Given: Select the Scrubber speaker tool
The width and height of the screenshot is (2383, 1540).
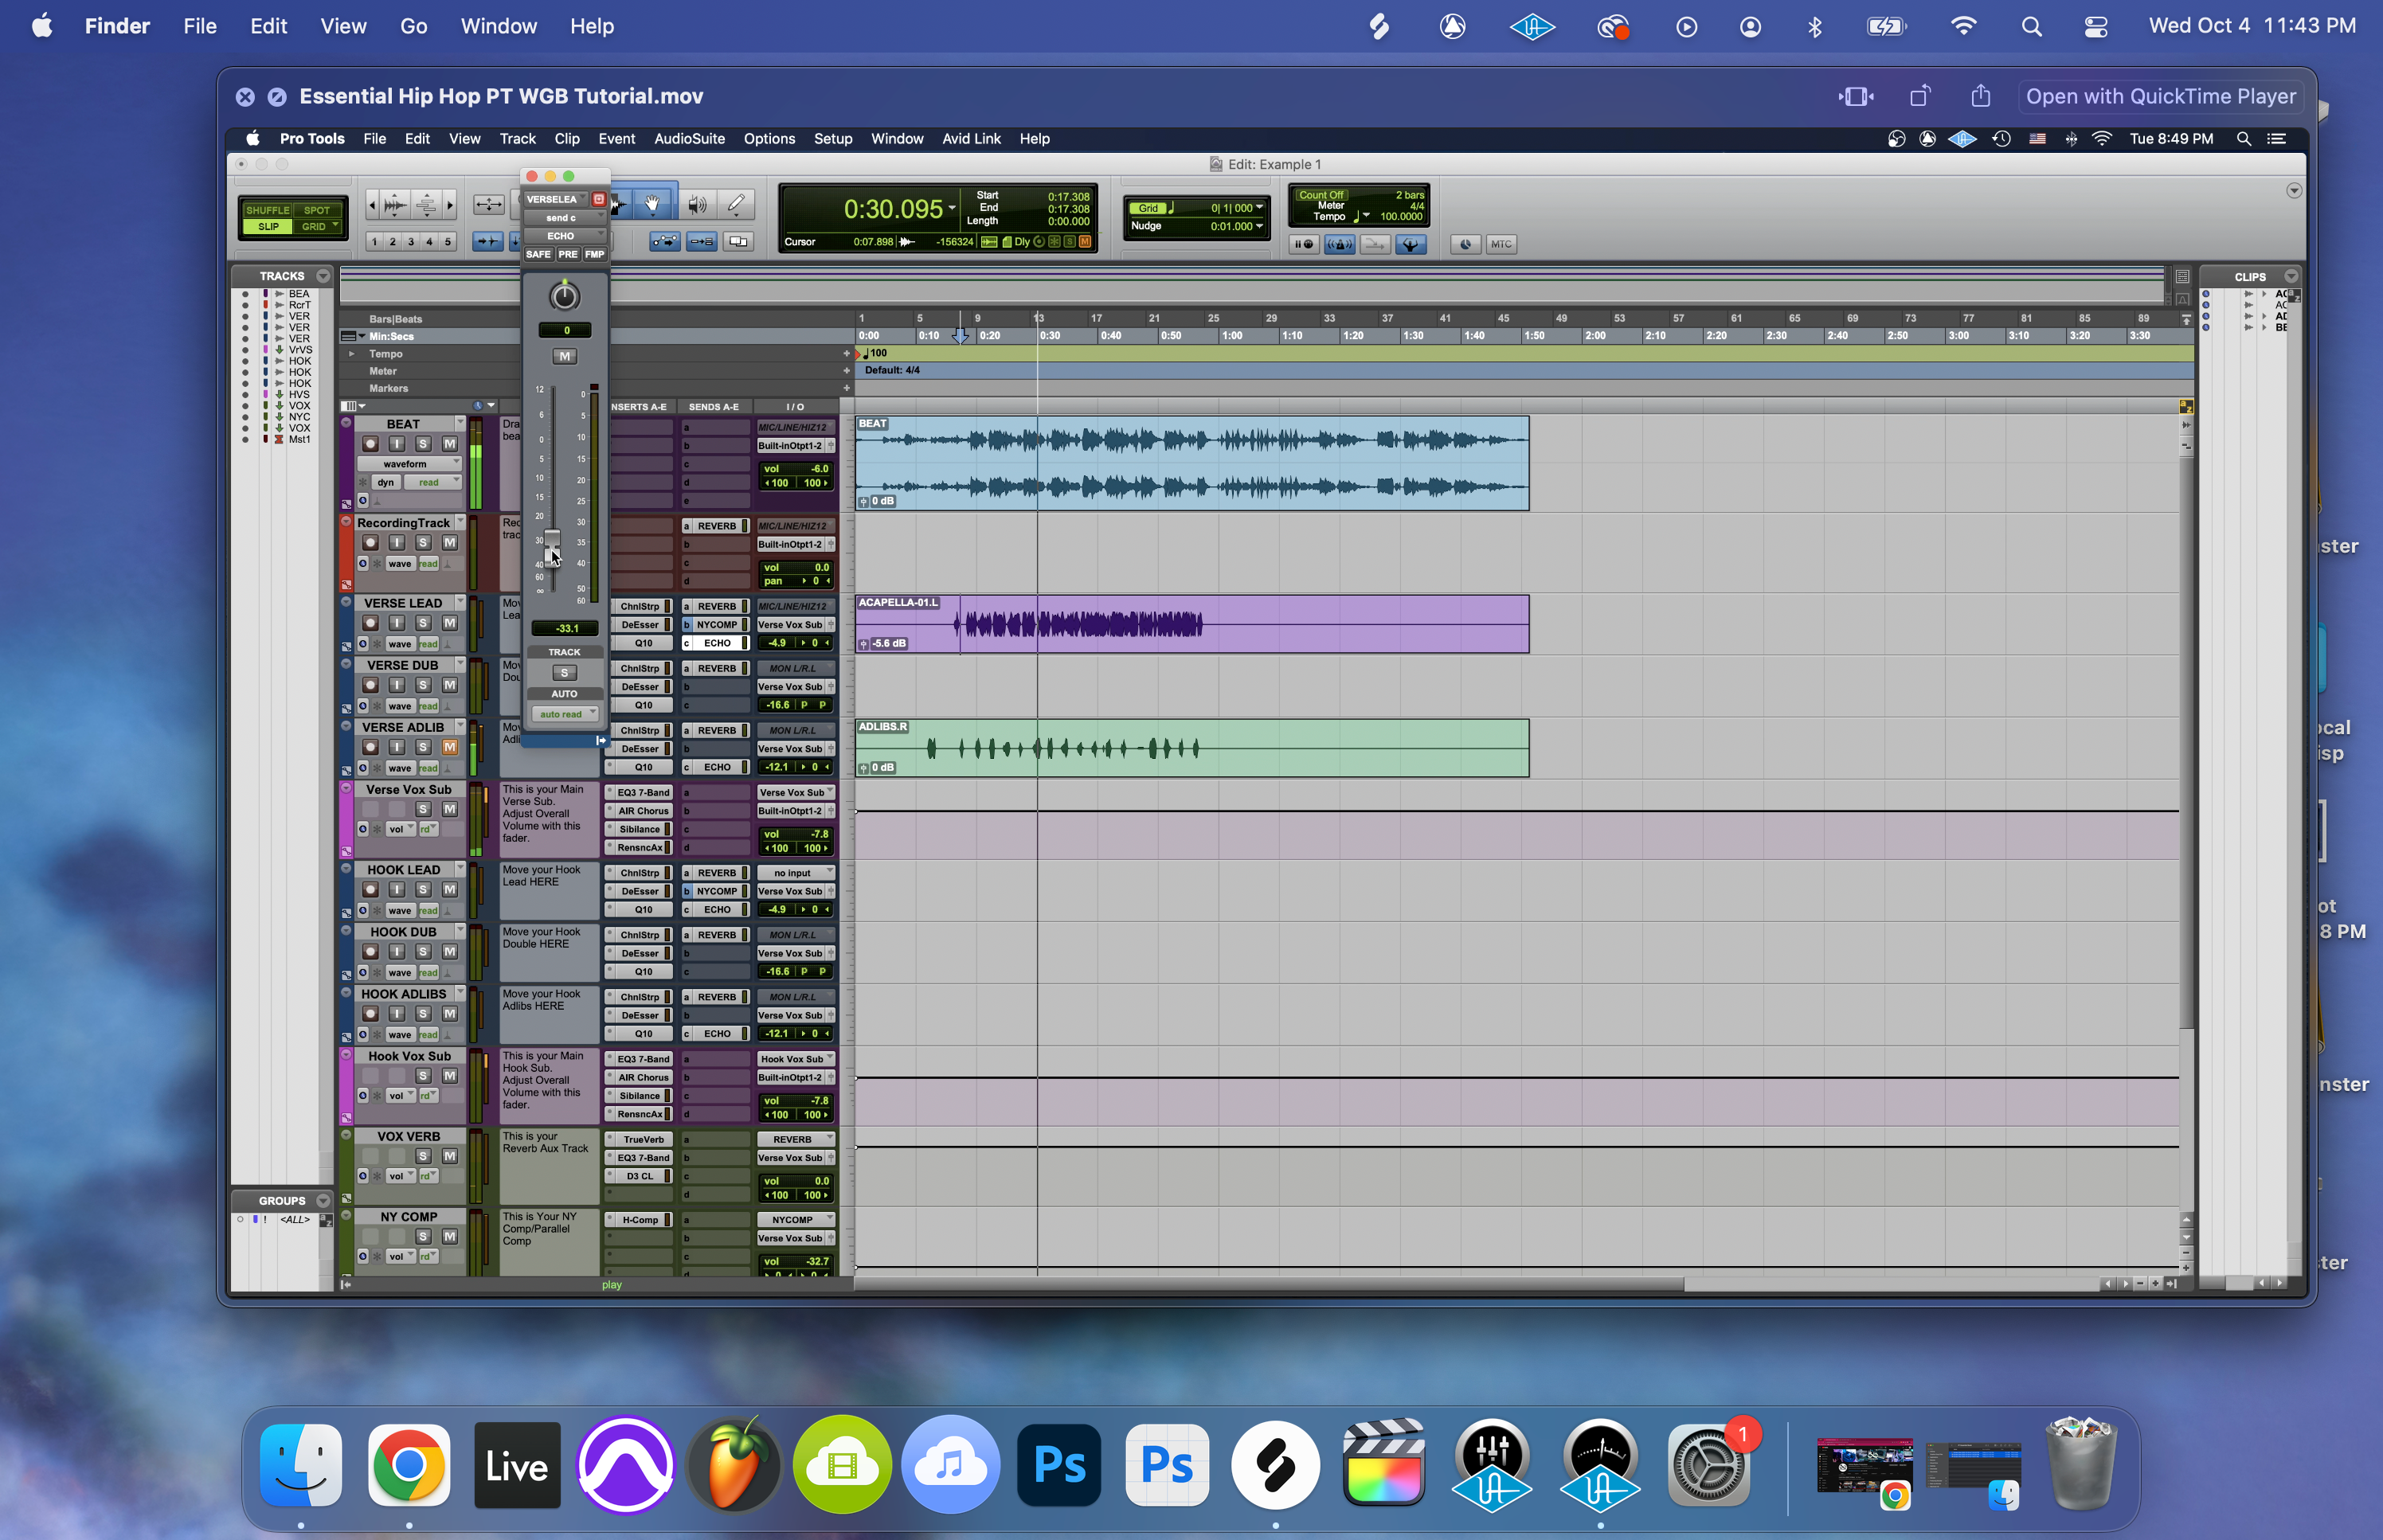Looking at the screenshot, I should (x=696, y=205).
